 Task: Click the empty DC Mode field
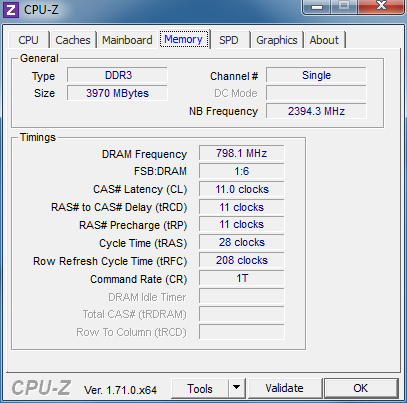point(316,93)
